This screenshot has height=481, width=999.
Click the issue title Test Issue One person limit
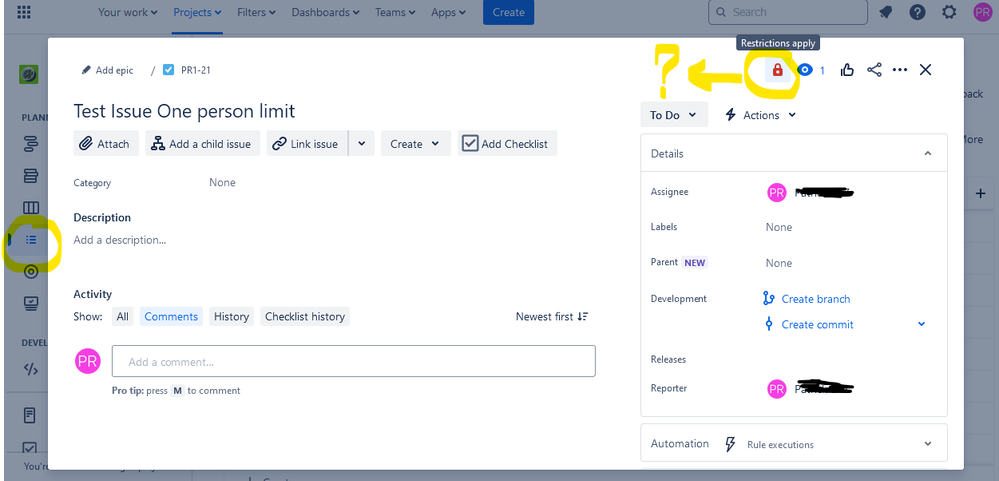click(184, 111)
